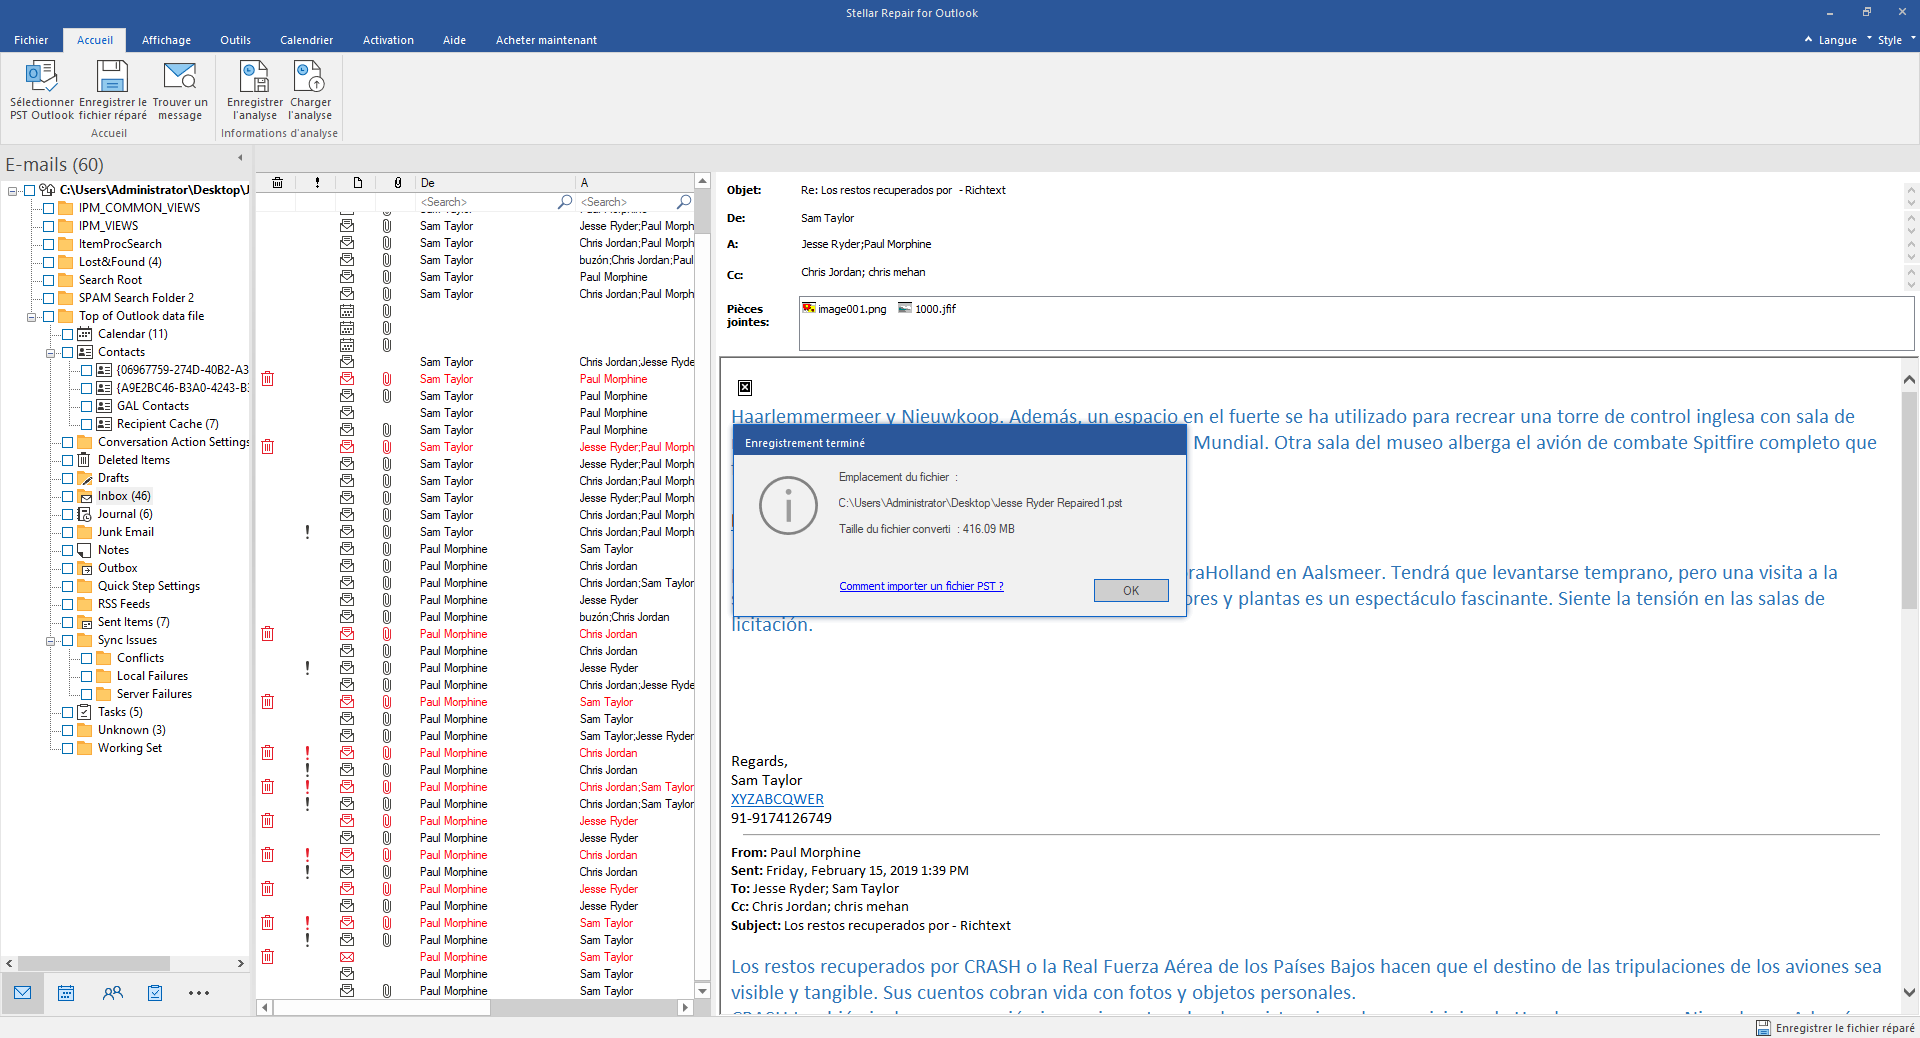Collapse Top of Outlook data file node
Image resolution: width=1920 pixels, height=1038 pixels.
point(31,316)
